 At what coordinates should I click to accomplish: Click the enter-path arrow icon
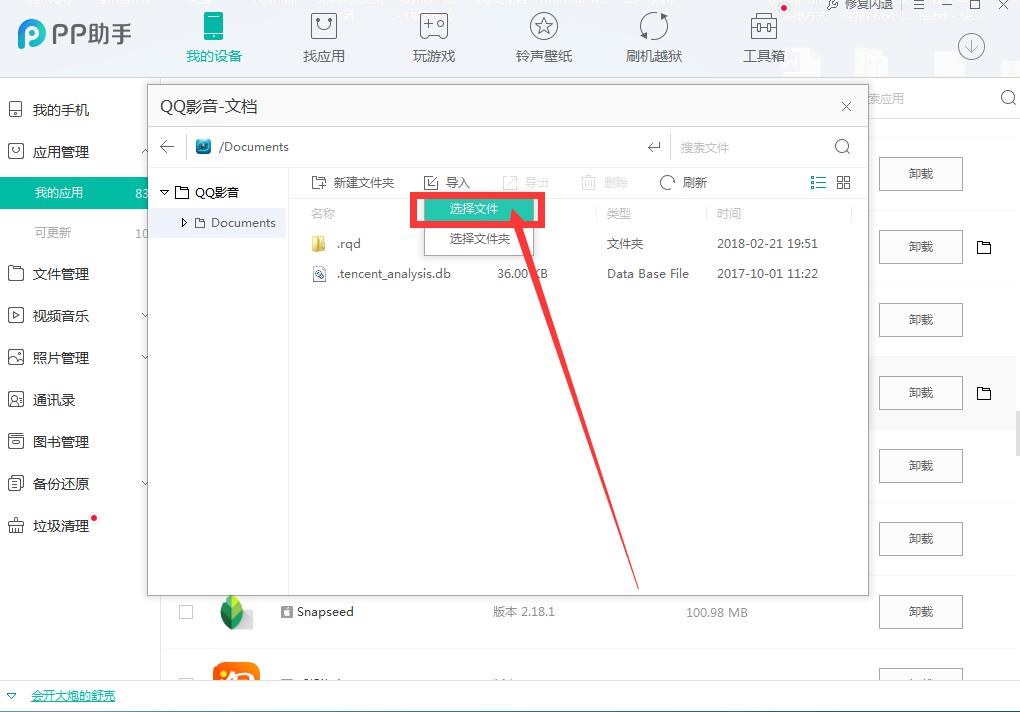654,147
